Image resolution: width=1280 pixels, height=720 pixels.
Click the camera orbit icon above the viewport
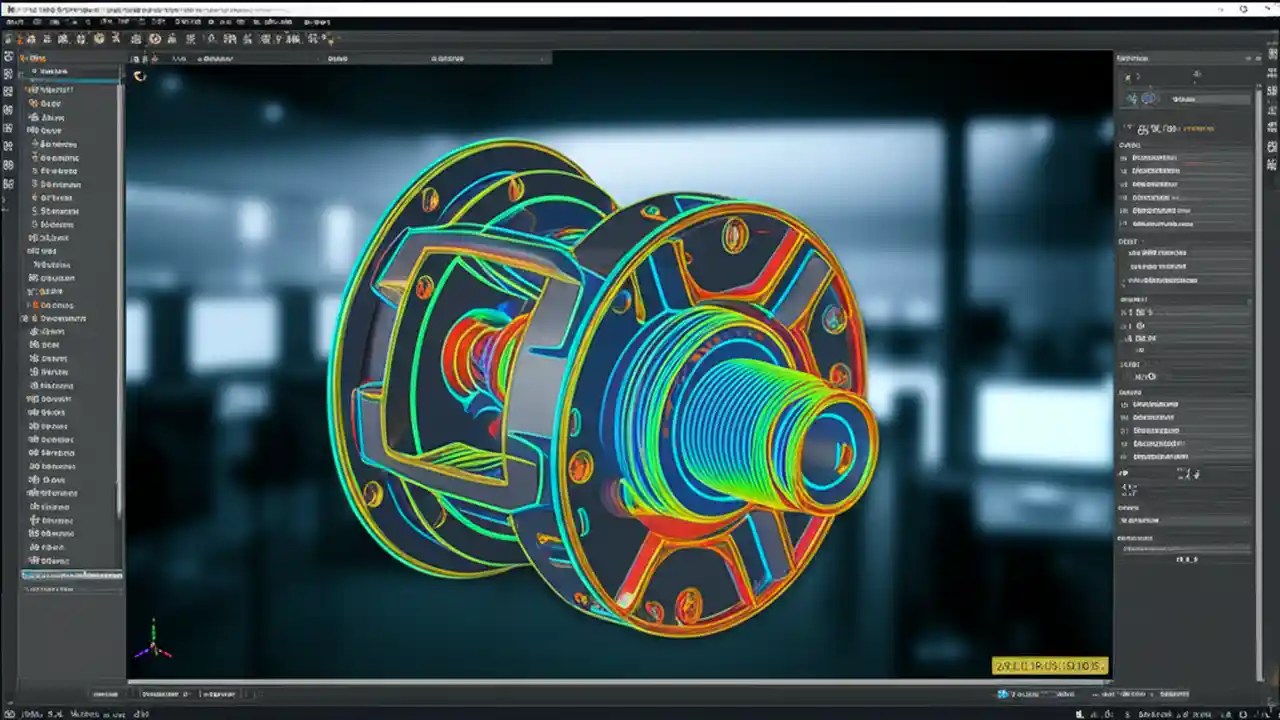(x=140, y=75)
